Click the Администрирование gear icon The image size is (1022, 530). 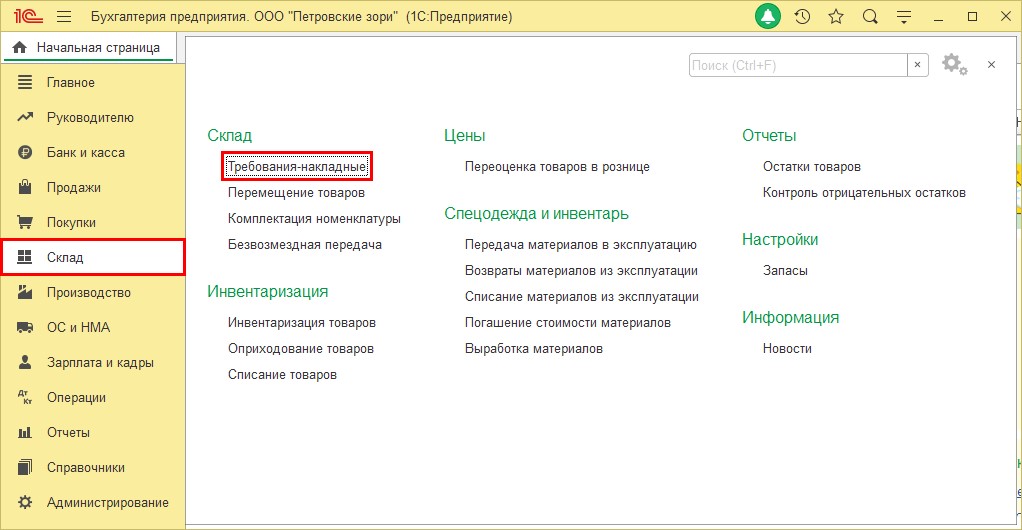(x=25, y=502)
